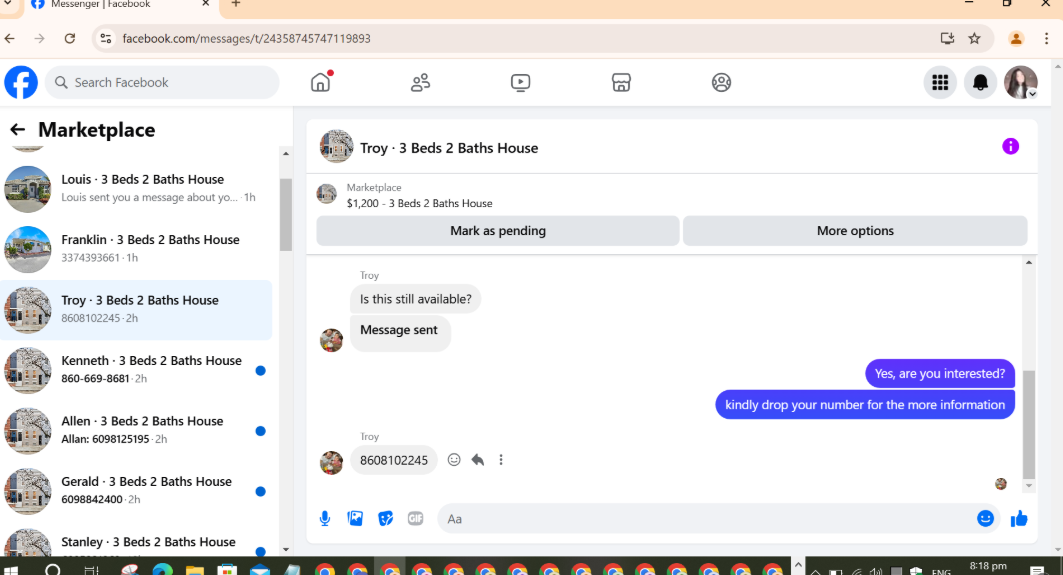The image size is (1063, 575).
Task: Record a voice clip with microphone icon
Action: pos(325,519)
